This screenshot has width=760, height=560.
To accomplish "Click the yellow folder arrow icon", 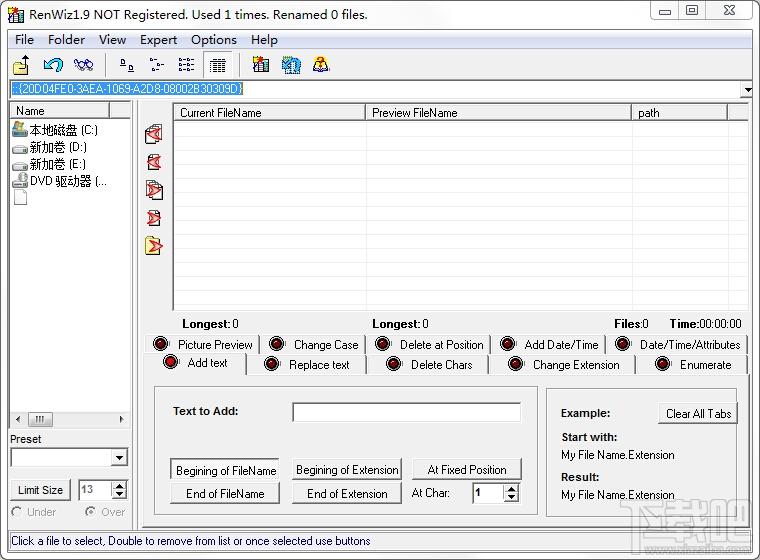I will (154, 245).
